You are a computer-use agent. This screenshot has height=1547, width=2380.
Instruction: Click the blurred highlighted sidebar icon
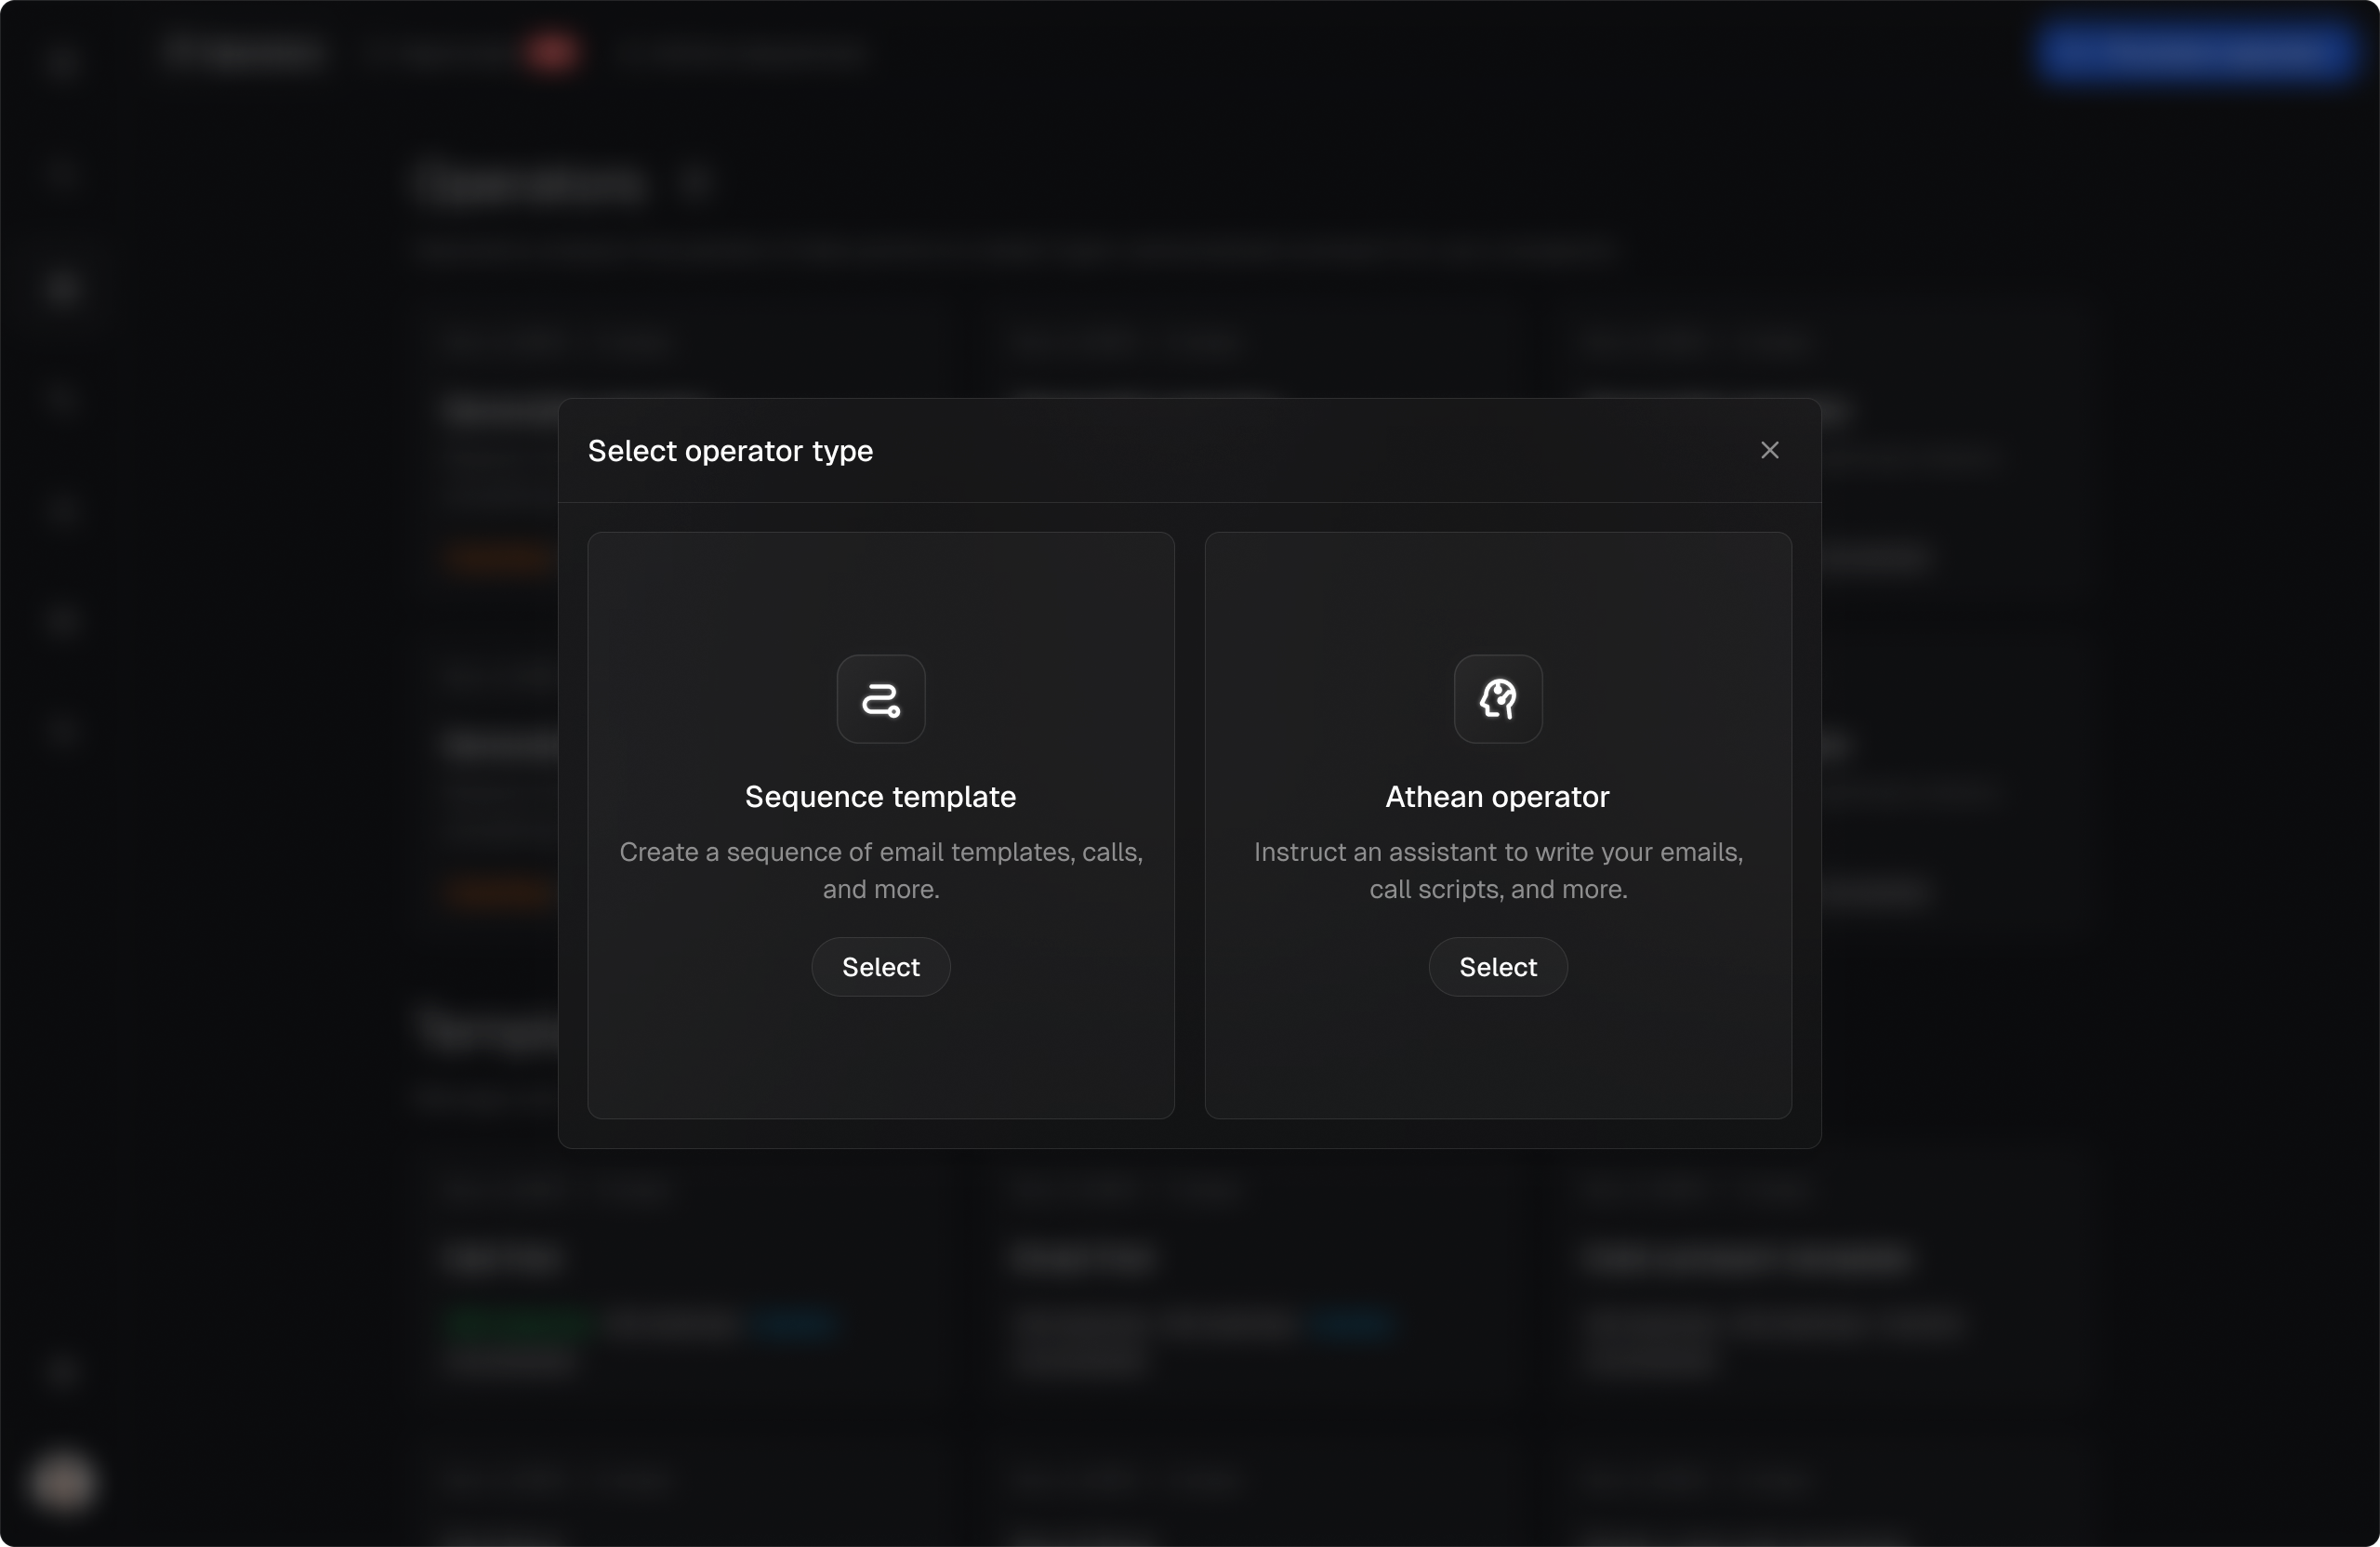pos(62,288)
